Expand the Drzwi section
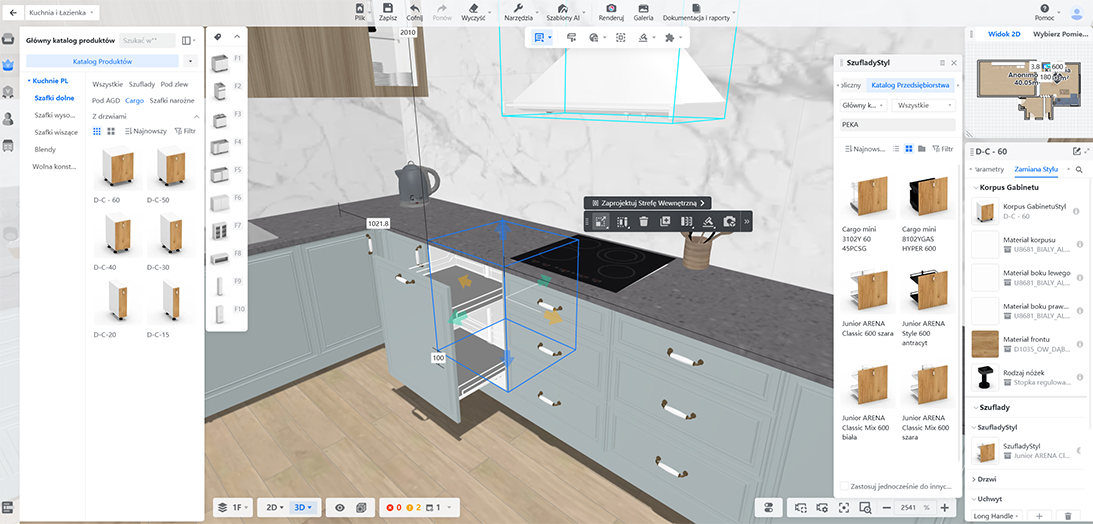1093x524 pixels. pos(990,479)
